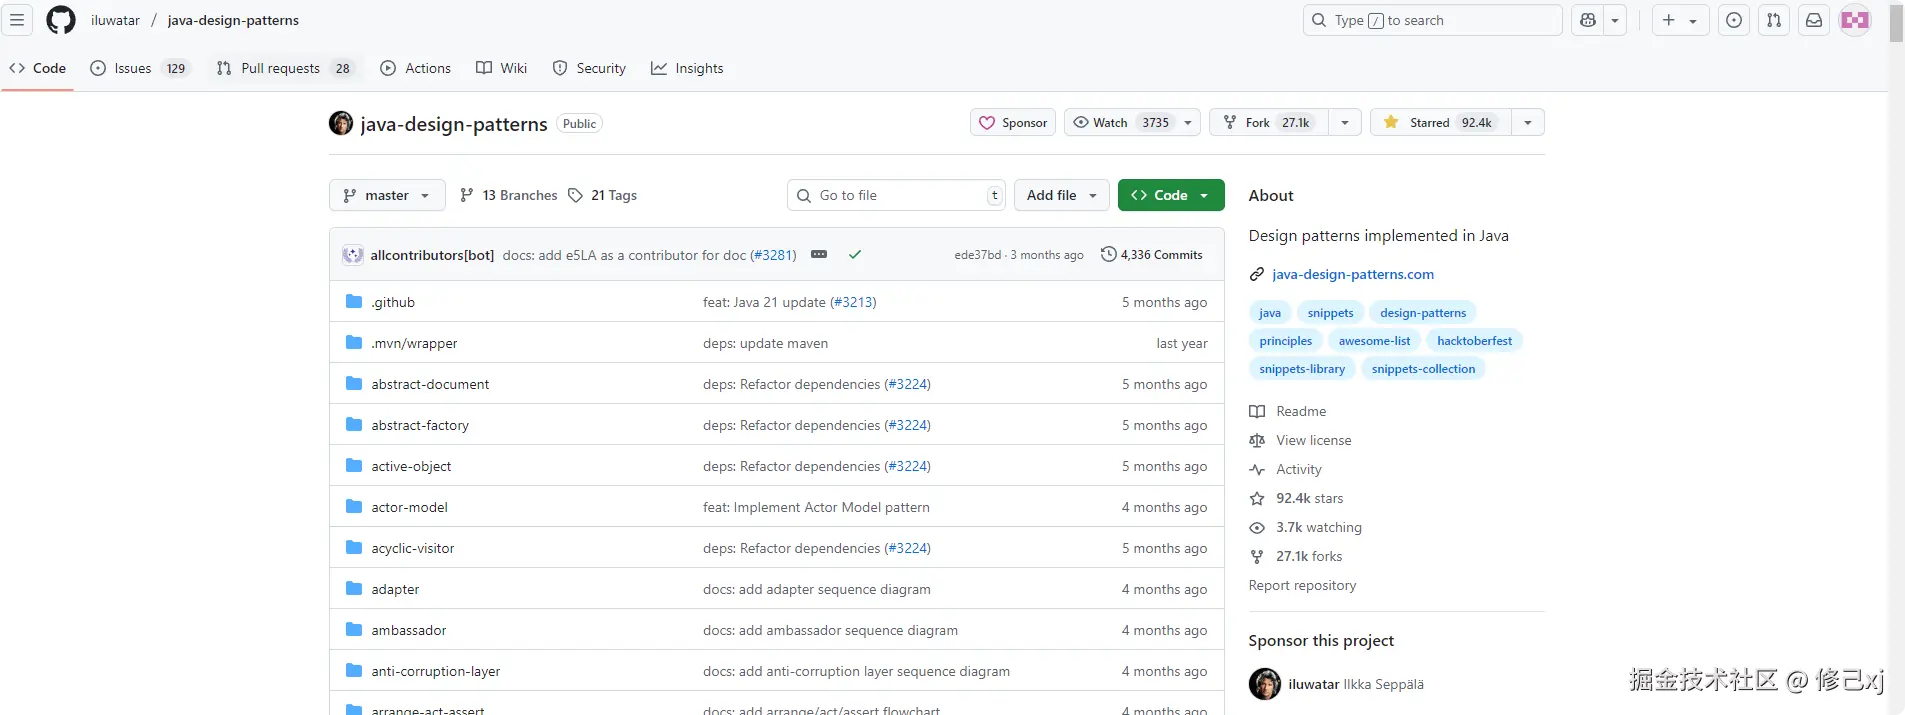This screenshot has height=715, width=1905.
Task: Open the master branch dropdown
Action: (388, 195)
